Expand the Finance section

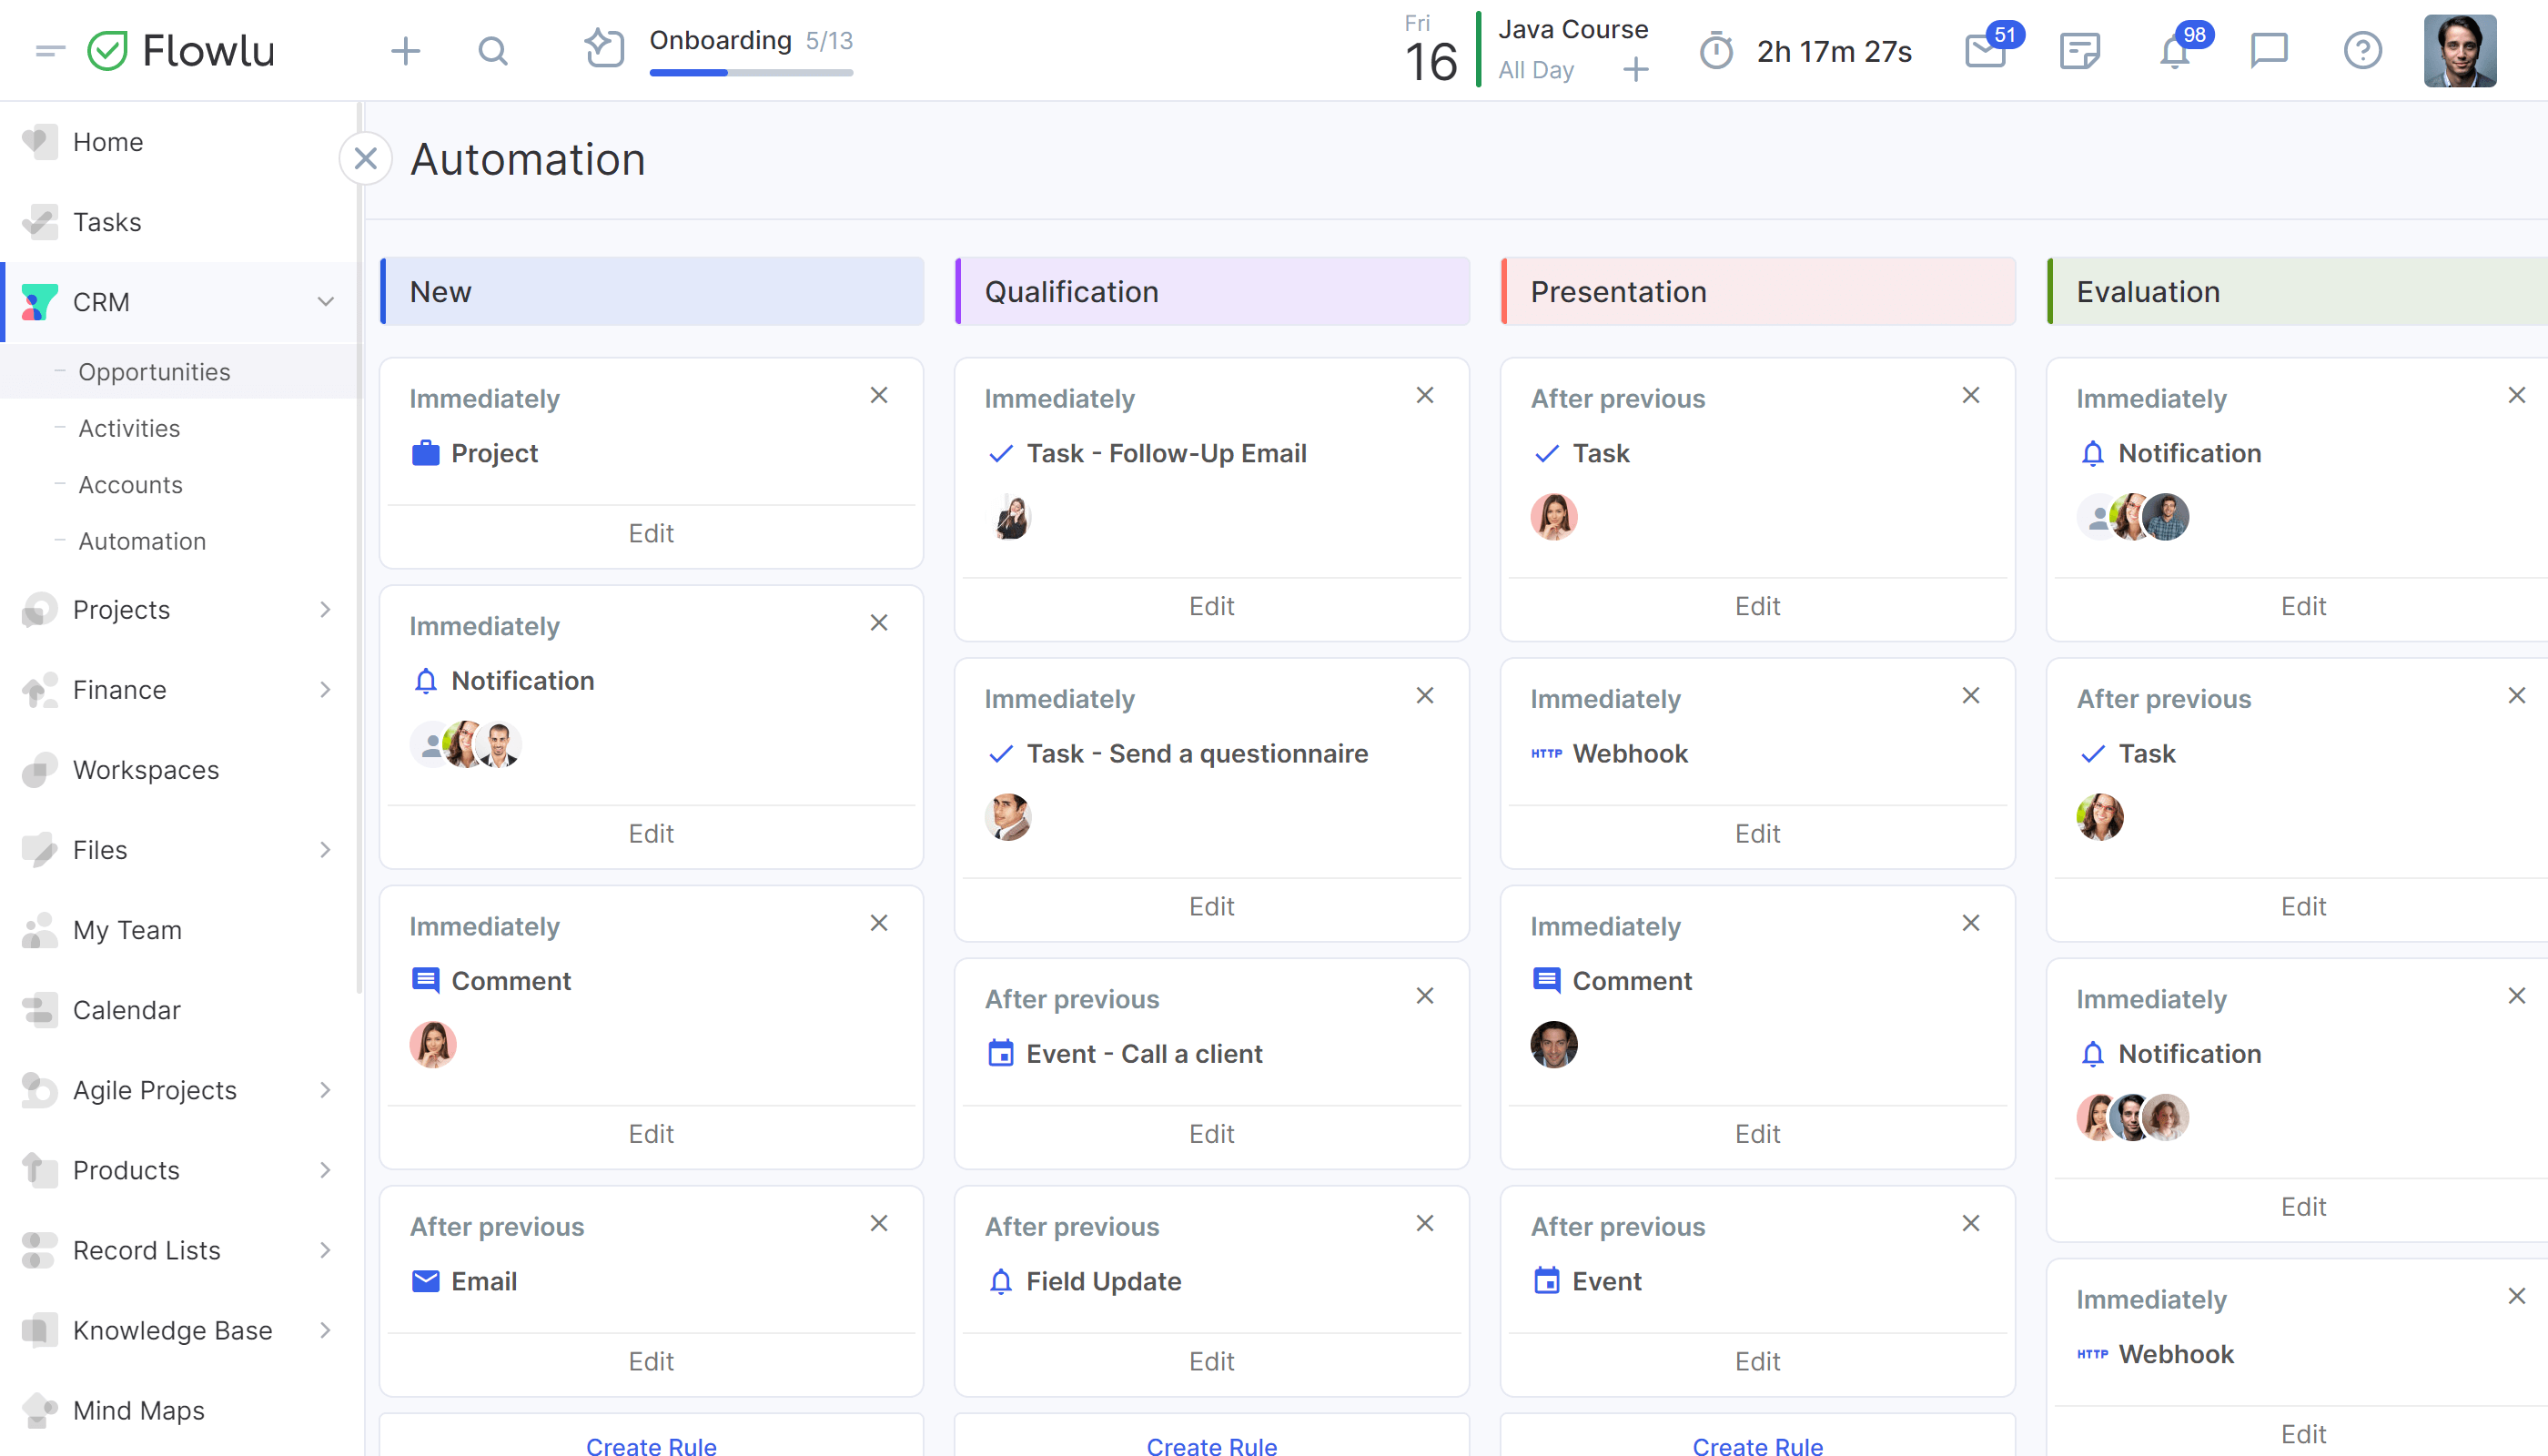(x=325, y=689)
